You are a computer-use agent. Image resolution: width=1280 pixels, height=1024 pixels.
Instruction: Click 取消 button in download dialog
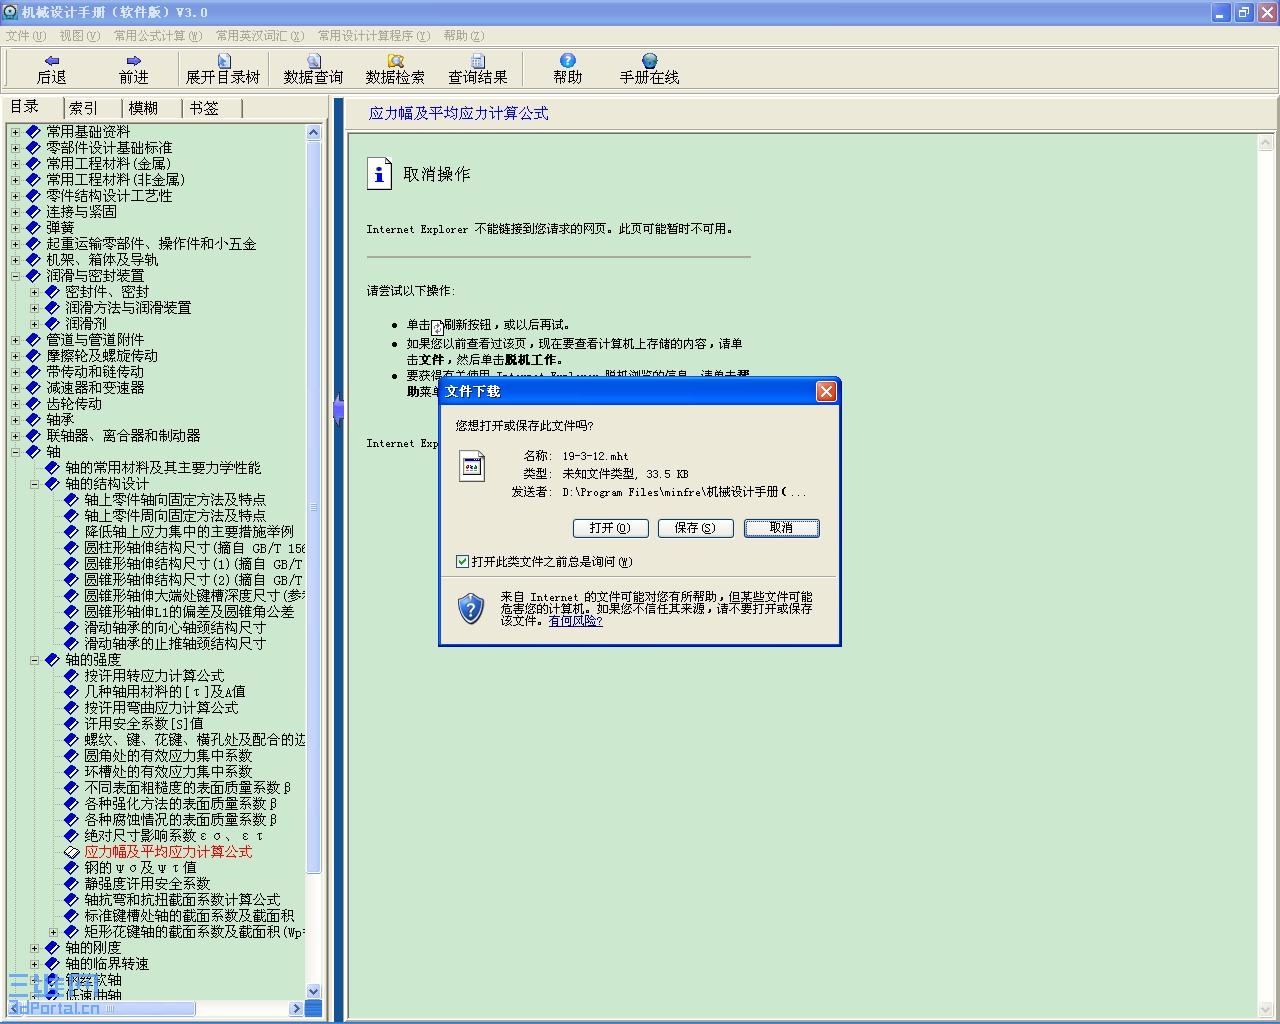[x=781, y=528]
